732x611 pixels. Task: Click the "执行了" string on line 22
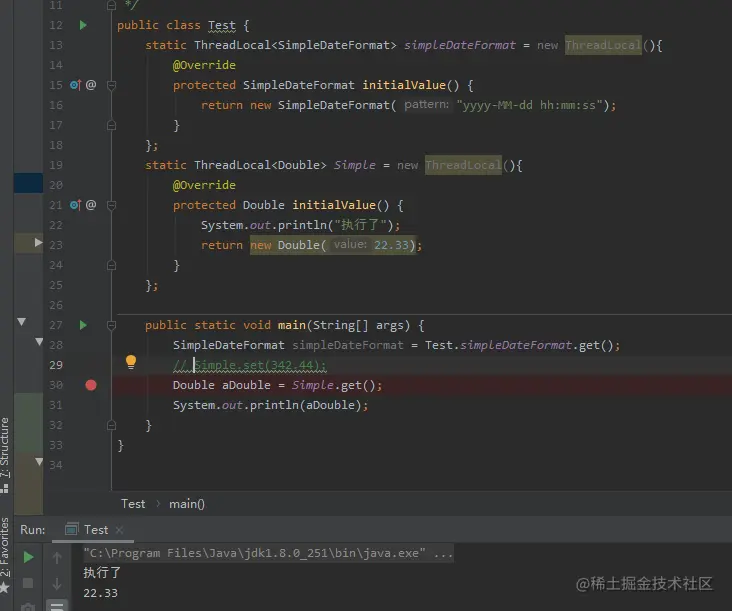point(360,225)
